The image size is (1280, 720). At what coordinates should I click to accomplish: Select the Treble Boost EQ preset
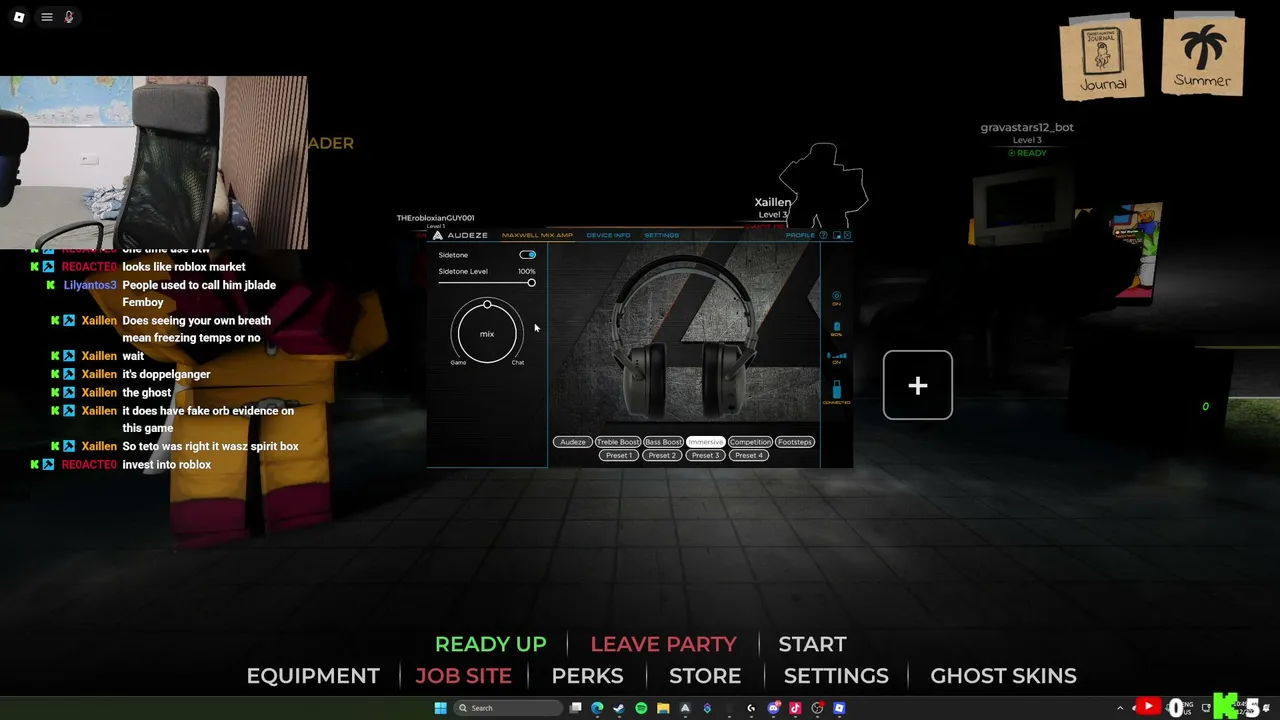(x=618, y=442)
